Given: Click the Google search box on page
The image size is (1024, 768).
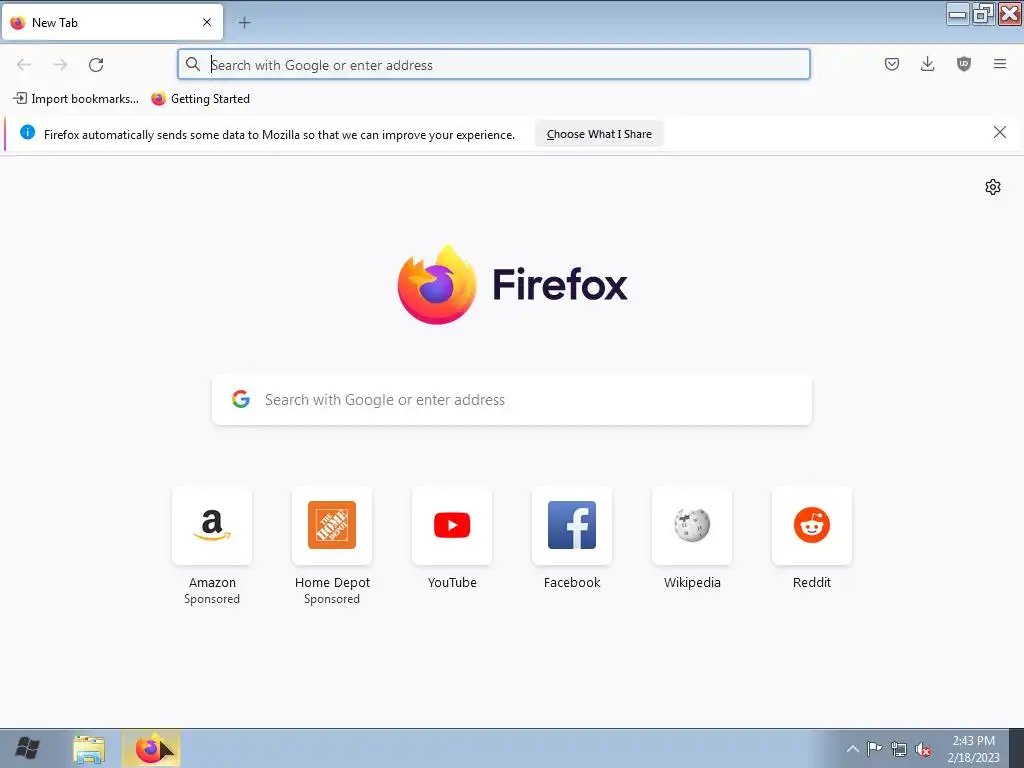Looking at the screenshot, I should [512, 400].
